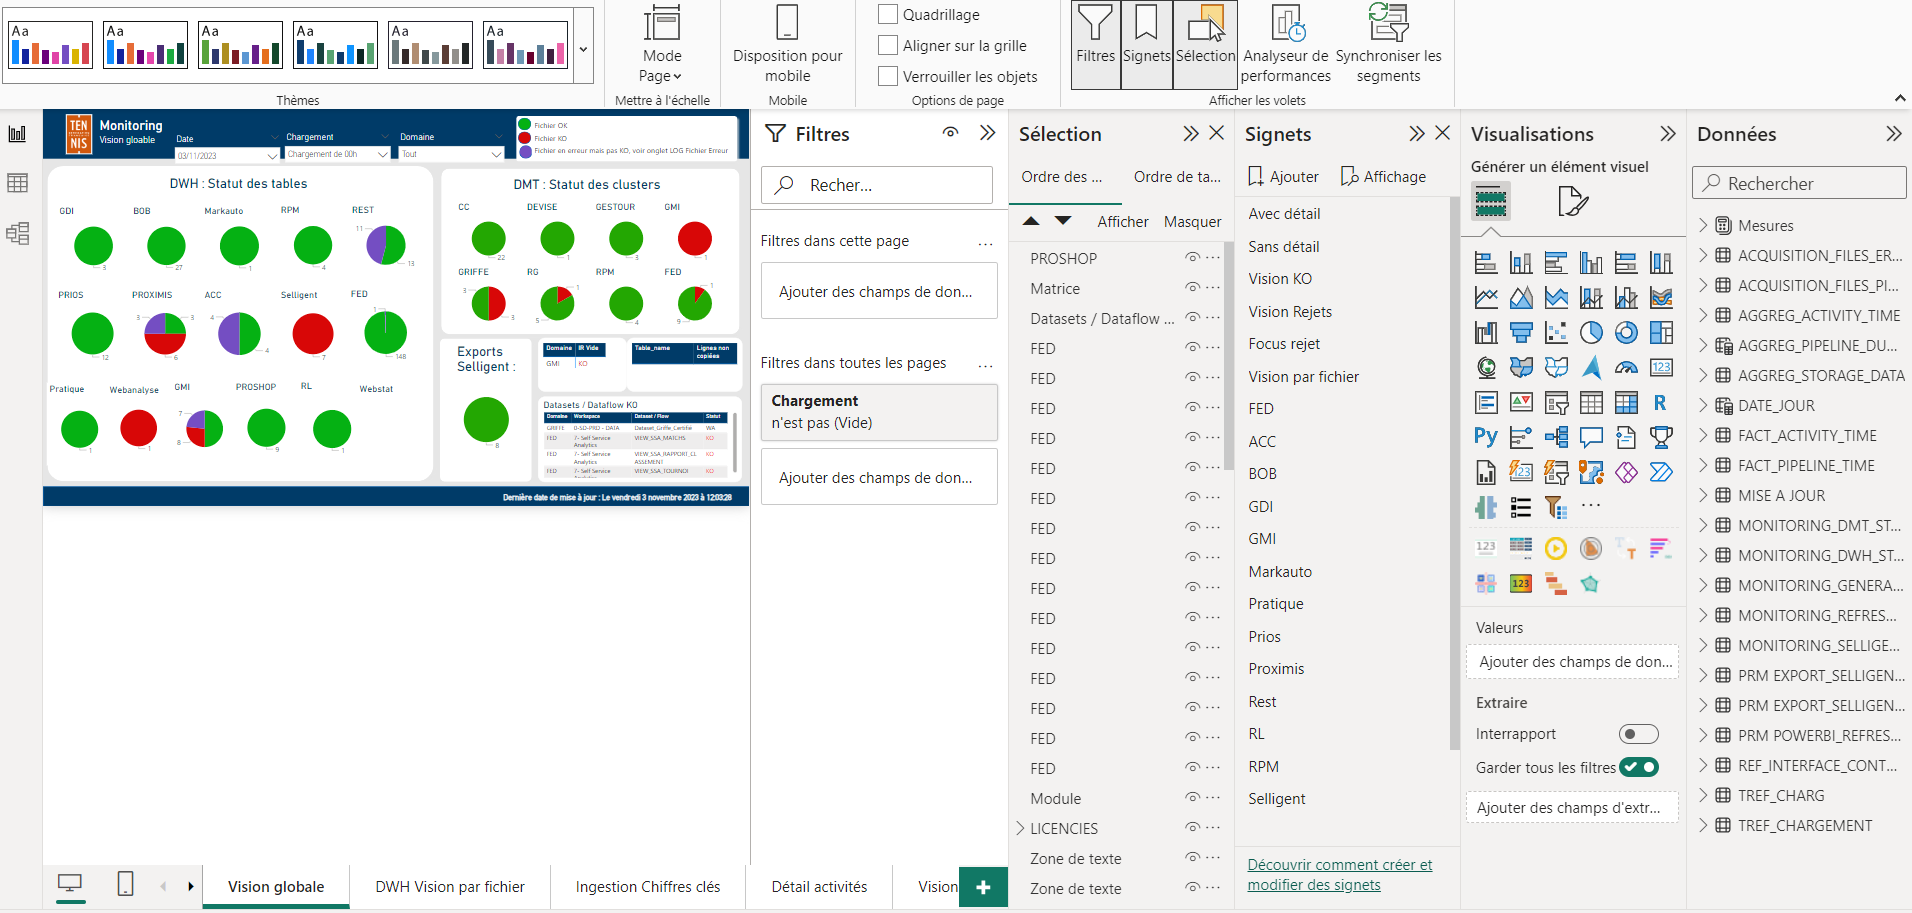Expand the Mesures data table
The height and width of the screenshot is (913, 1912).
click(x=1703, y=226)
